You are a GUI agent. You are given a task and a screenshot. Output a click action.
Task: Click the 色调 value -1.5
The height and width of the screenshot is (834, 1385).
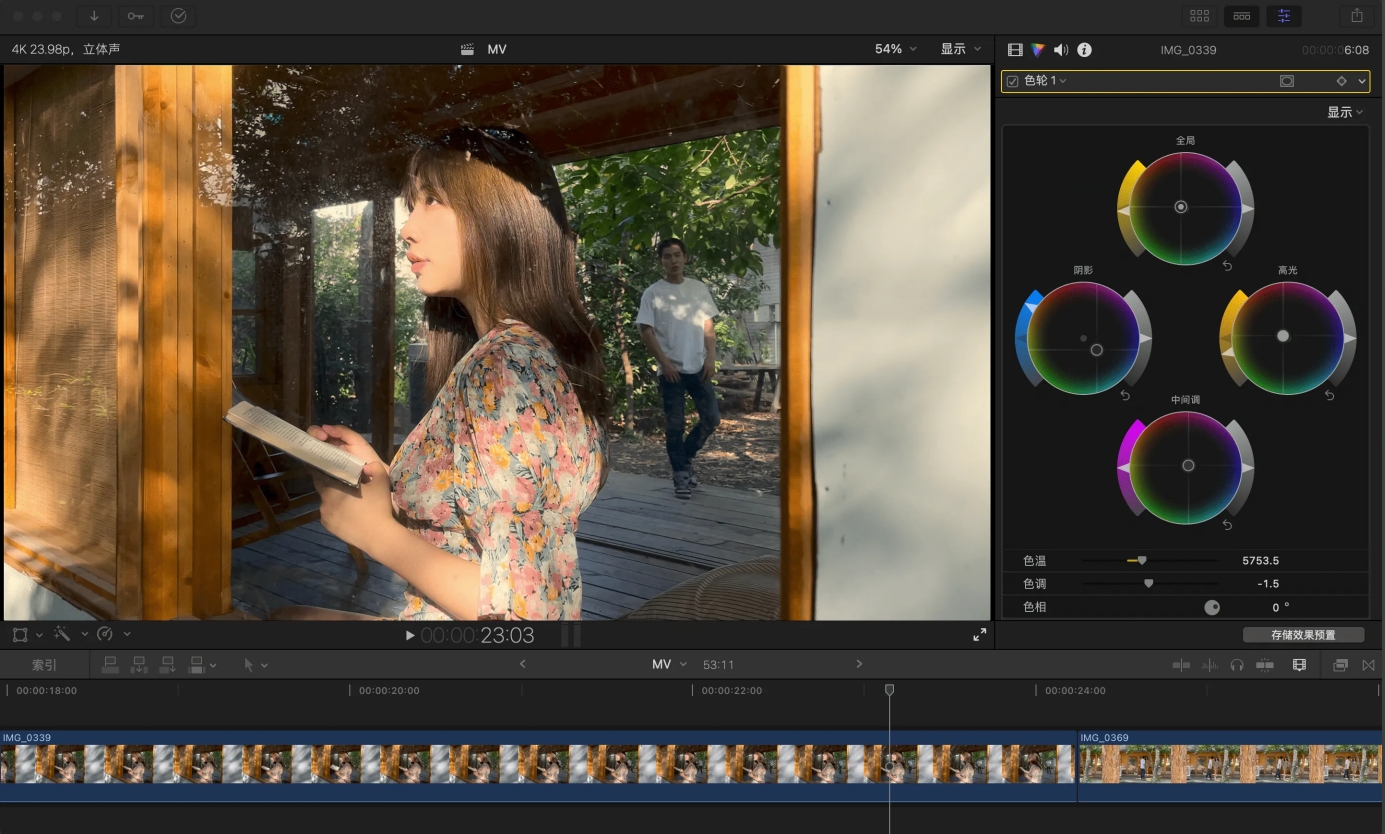1268,584
